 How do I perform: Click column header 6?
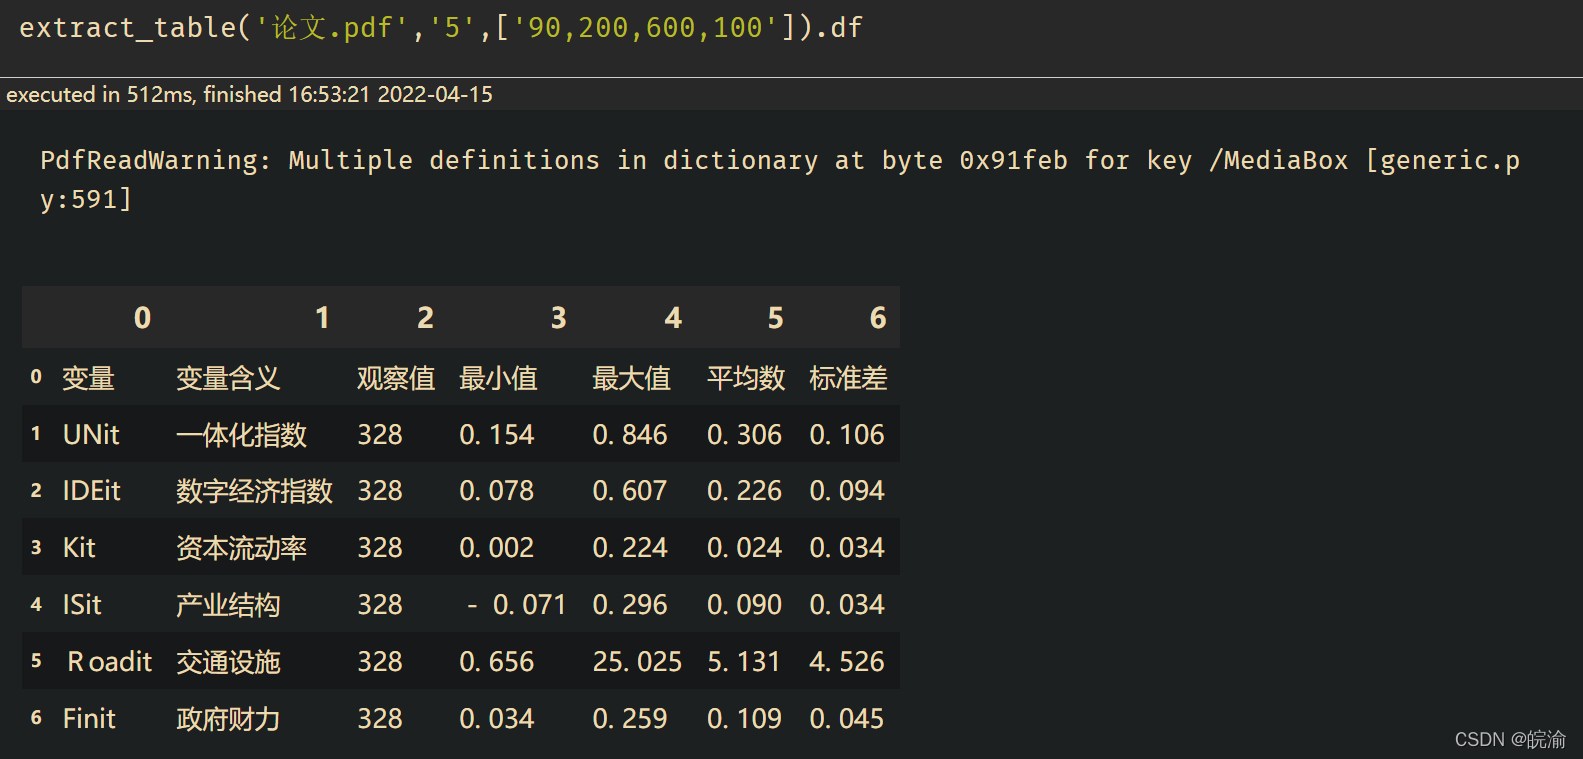[x=878, y=317]
